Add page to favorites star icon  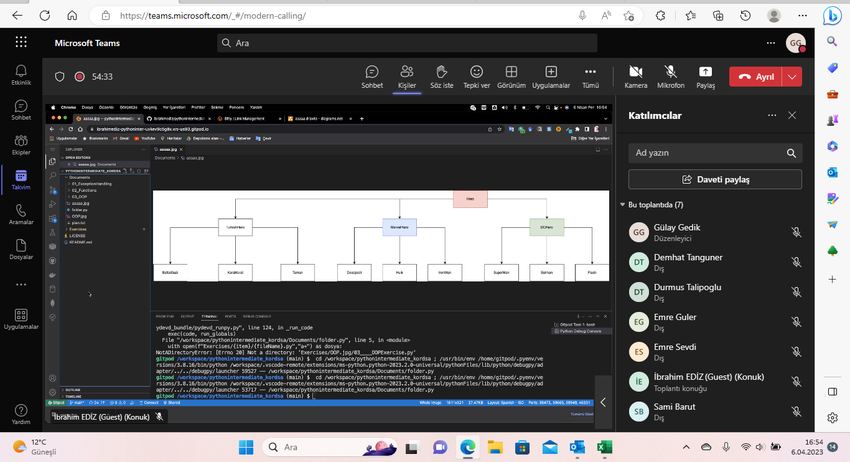629,16
